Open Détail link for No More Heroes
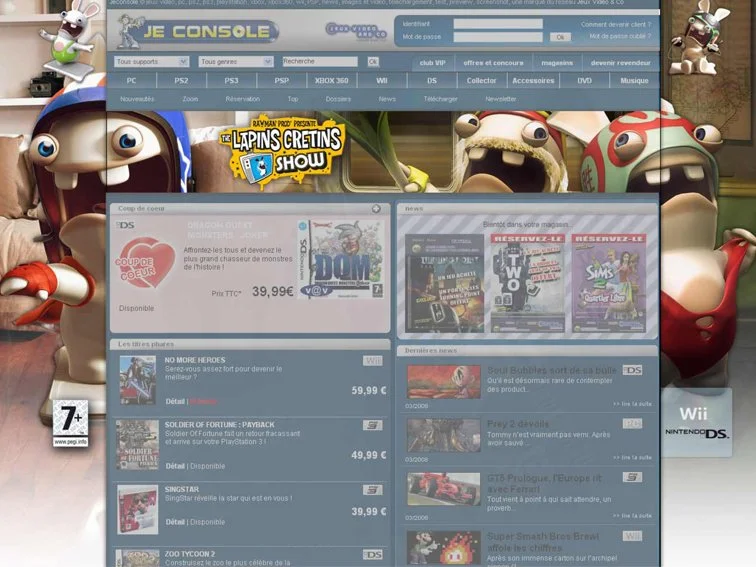The width and height of the screenshot is (756, 567). point(175,401)
